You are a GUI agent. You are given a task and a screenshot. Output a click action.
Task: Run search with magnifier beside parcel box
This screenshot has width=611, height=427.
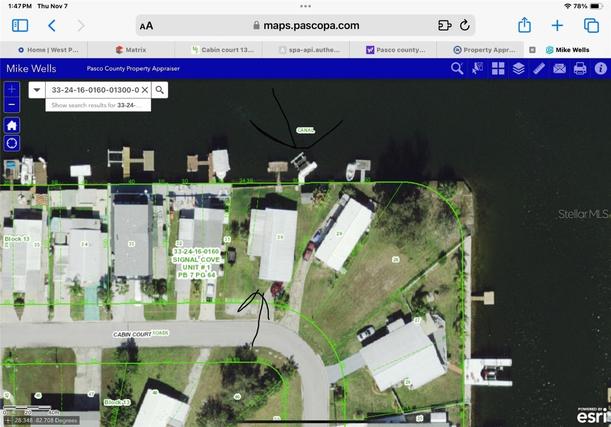coord(159,90)
